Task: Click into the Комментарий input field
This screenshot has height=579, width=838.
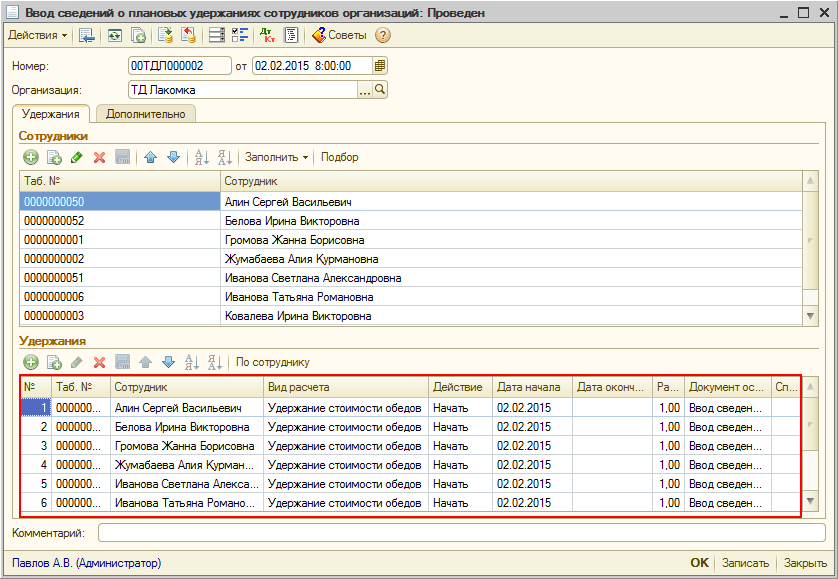Action: click(x=460, y=533)
